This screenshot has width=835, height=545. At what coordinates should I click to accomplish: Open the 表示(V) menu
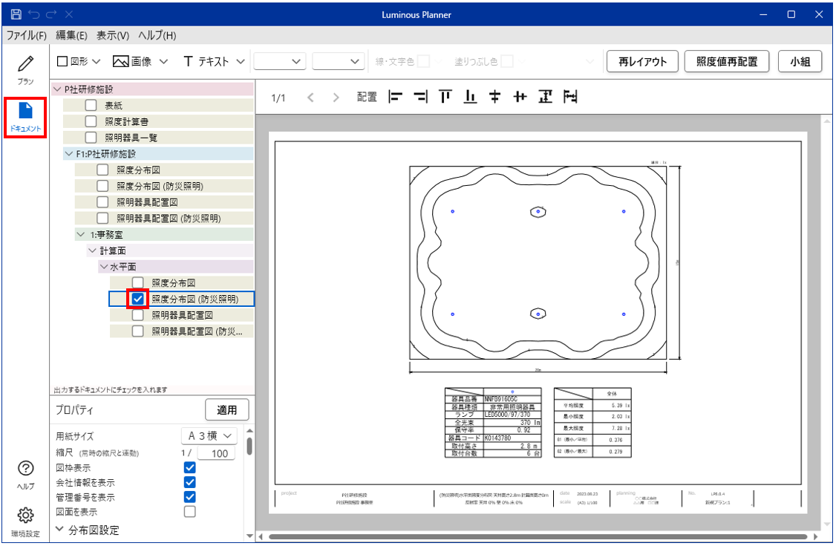112,36
